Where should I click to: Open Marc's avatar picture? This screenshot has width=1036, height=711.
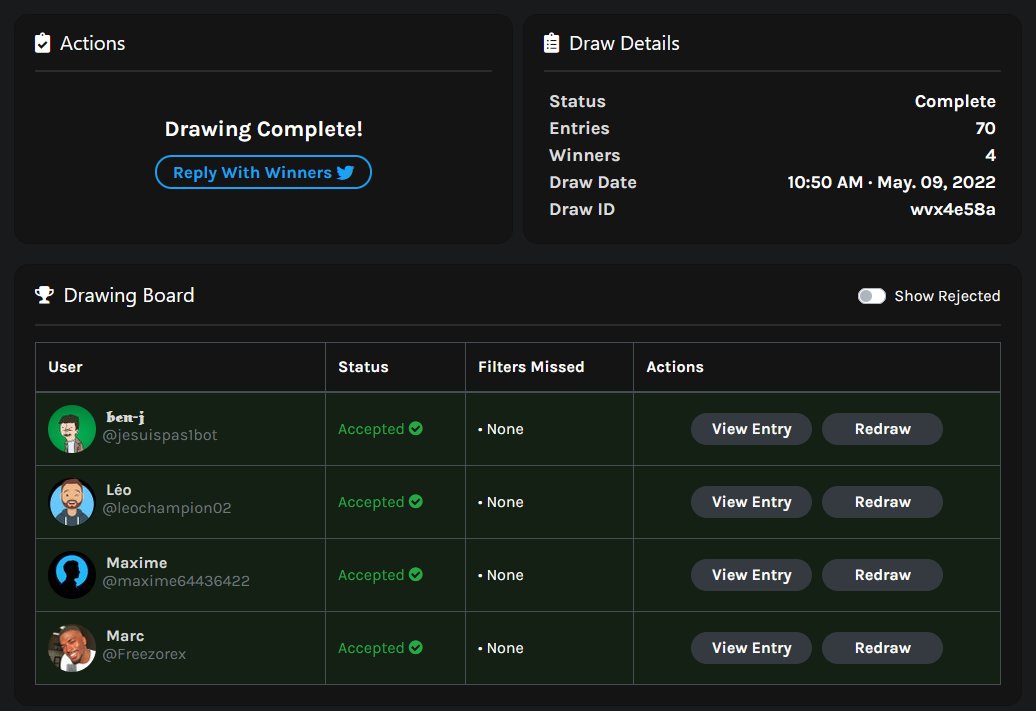pos(72,648)
